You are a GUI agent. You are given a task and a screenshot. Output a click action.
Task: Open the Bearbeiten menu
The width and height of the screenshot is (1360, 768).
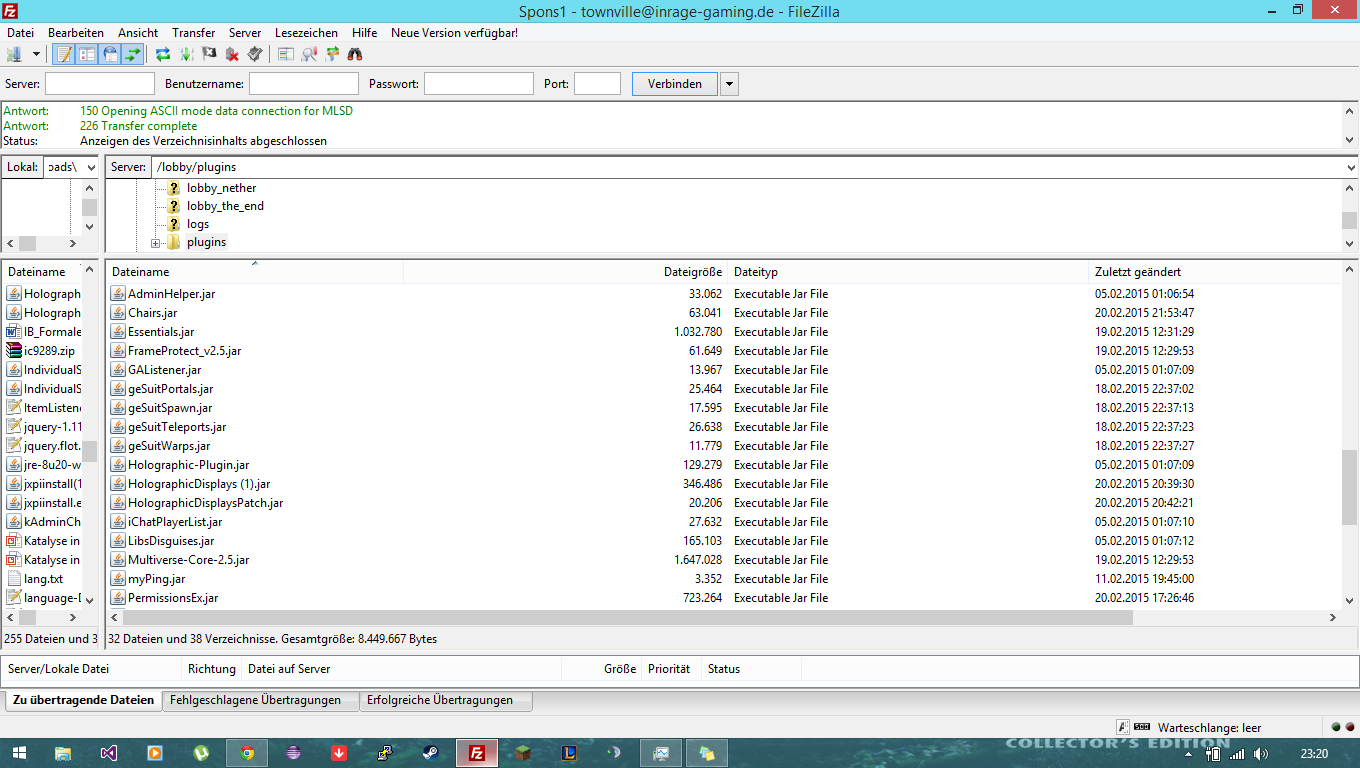(x=76, y=33)
